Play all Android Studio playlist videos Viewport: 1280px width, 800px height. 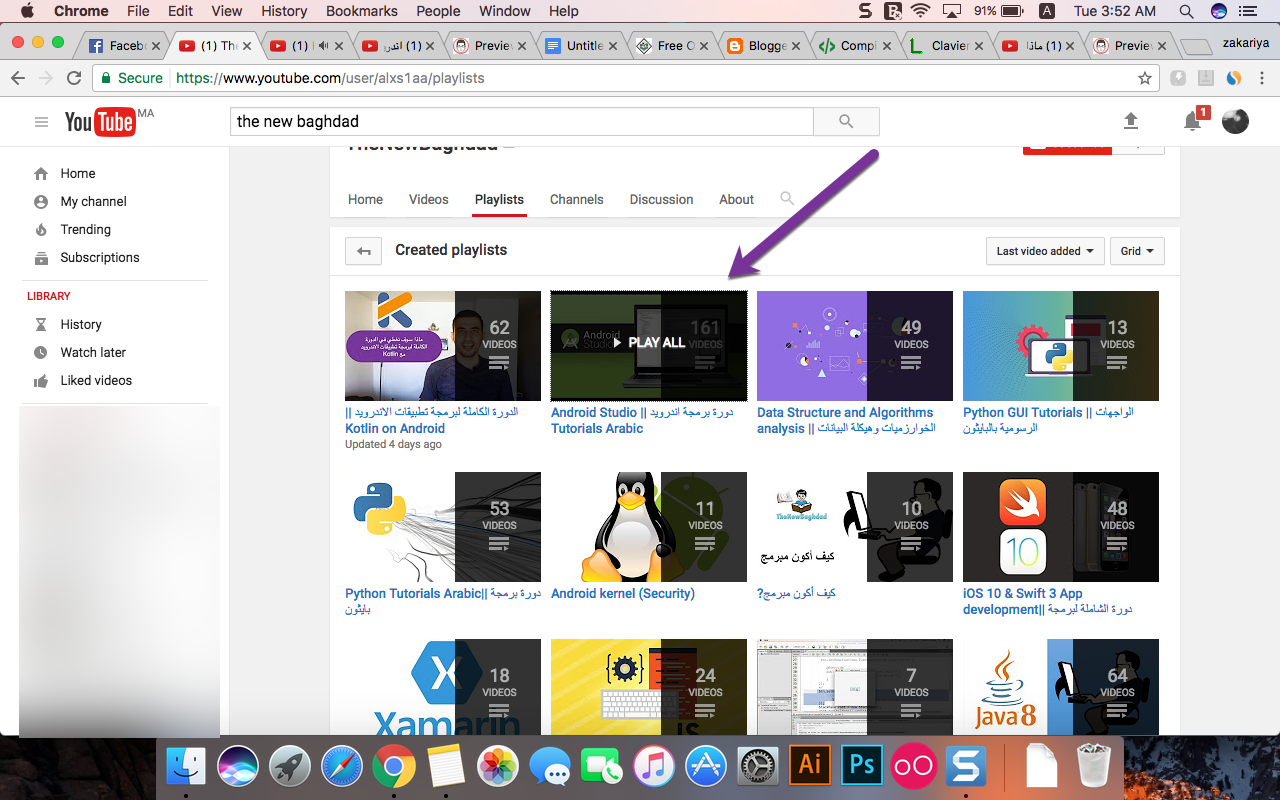click(x=648, y=342)
